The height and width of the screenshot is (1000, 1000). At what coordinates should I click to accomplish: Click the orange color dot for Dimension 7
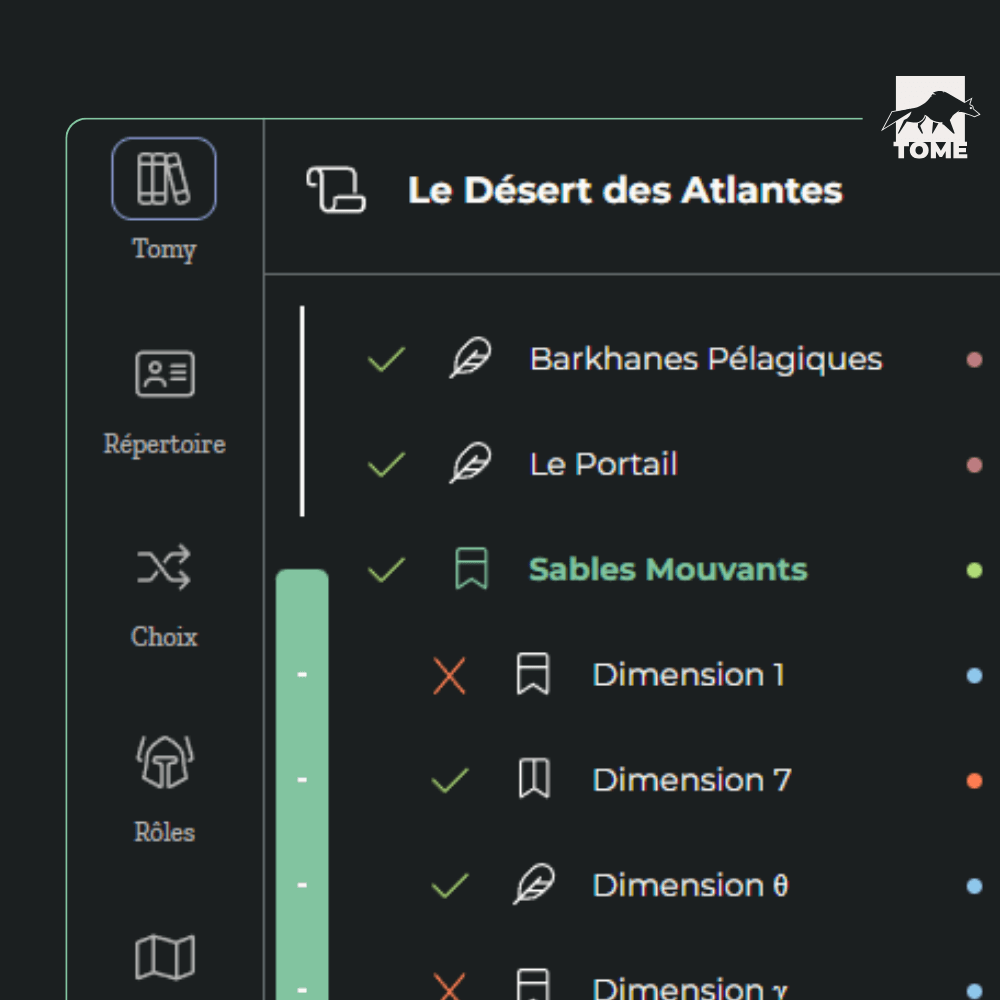pos(974,780)
